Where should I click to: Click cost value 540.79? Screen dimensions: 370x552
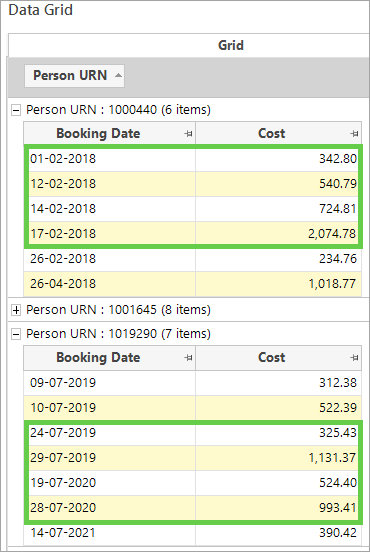click(x=338, y=184)
